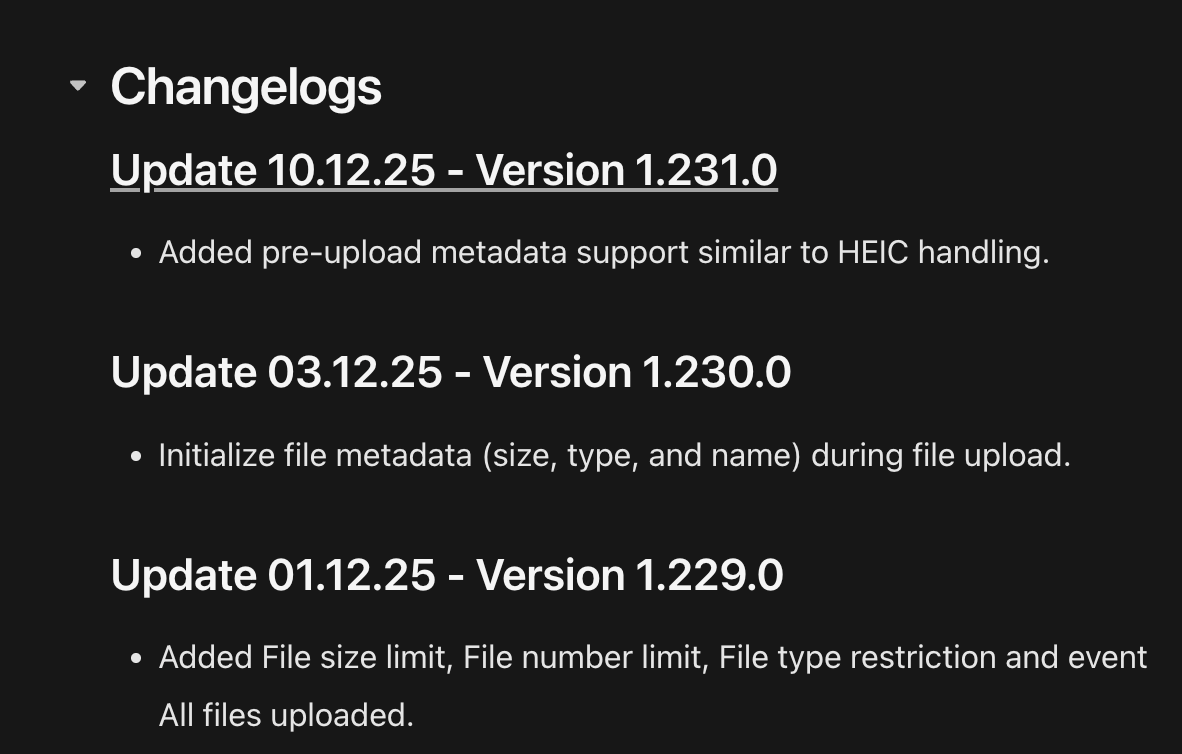Click the '(size, type, and name)' text
Image resolution: width=1182 pixels, height=754 pixels.
click(642, 456)
